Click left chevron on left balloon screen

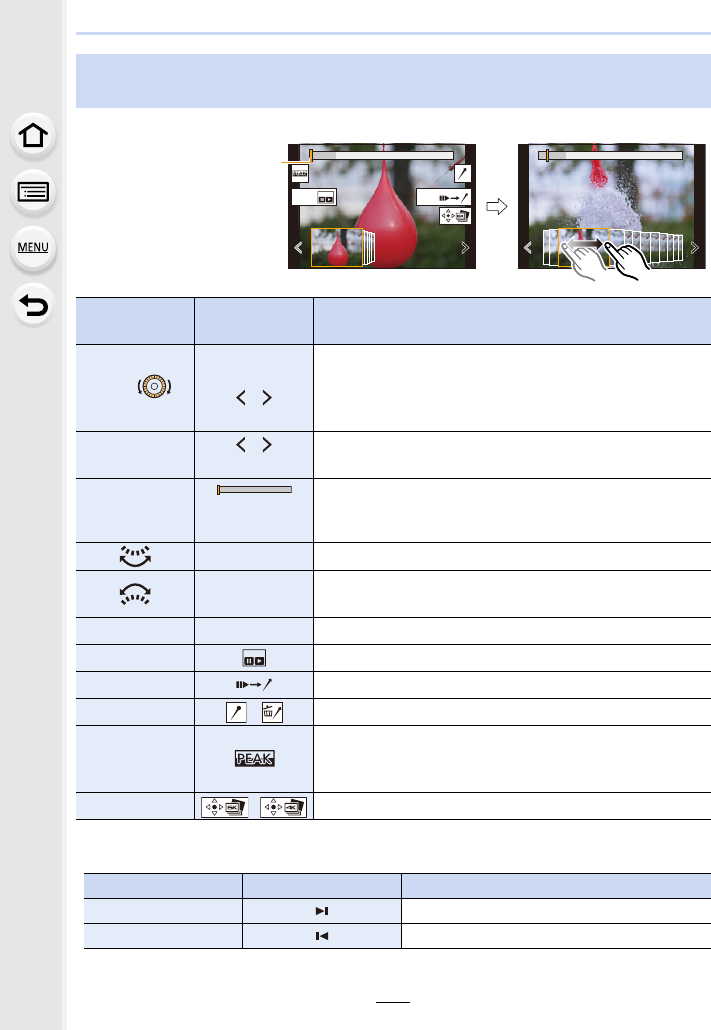click(x=298, y=248)
